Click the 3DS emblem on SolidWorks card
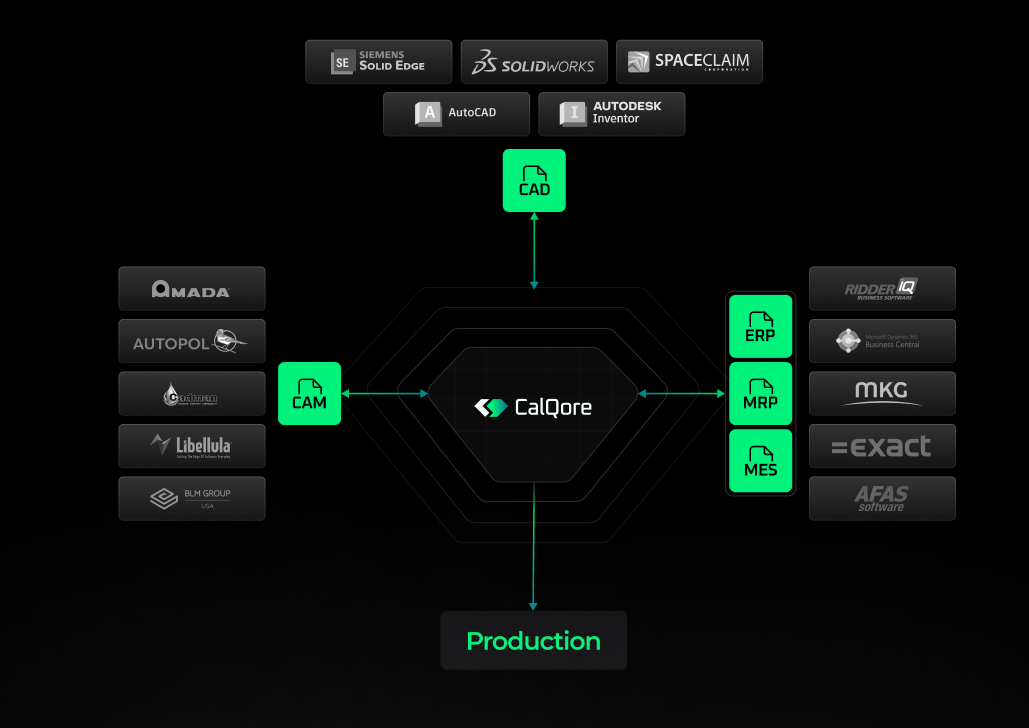Screen dimensions: 1029x728 (x=484, y=61)
